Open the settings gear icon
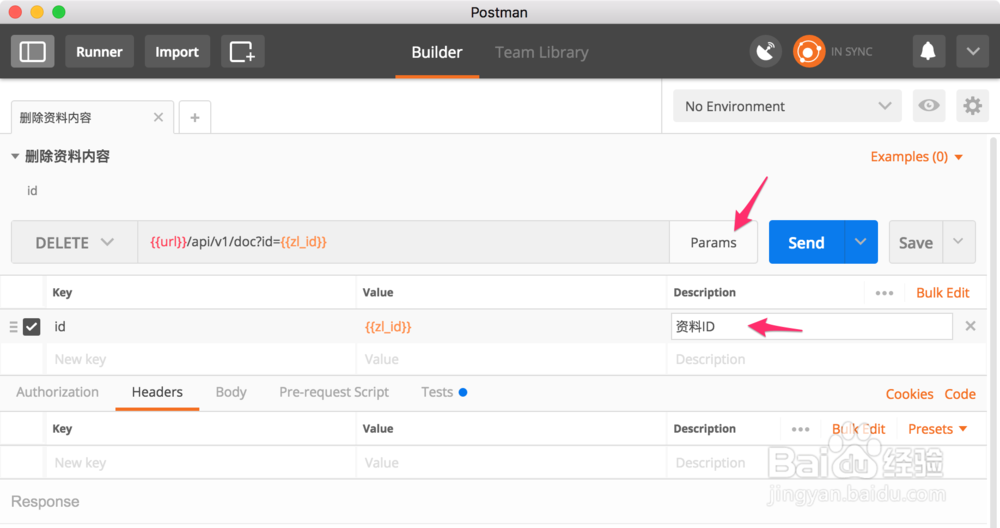Image resolution: width=1000 pixels, height=528 pixels. [x=972, y=106]
